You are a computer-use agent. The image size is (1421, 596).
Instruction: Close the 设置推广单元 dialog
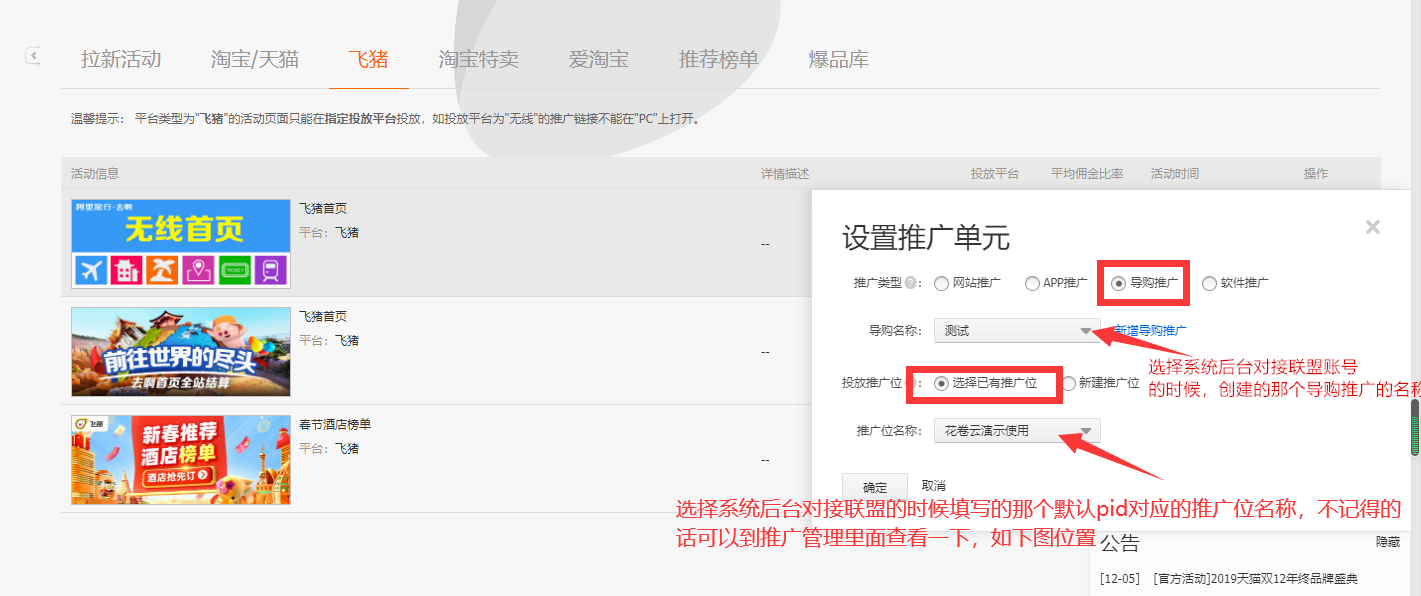point(1373,227)
